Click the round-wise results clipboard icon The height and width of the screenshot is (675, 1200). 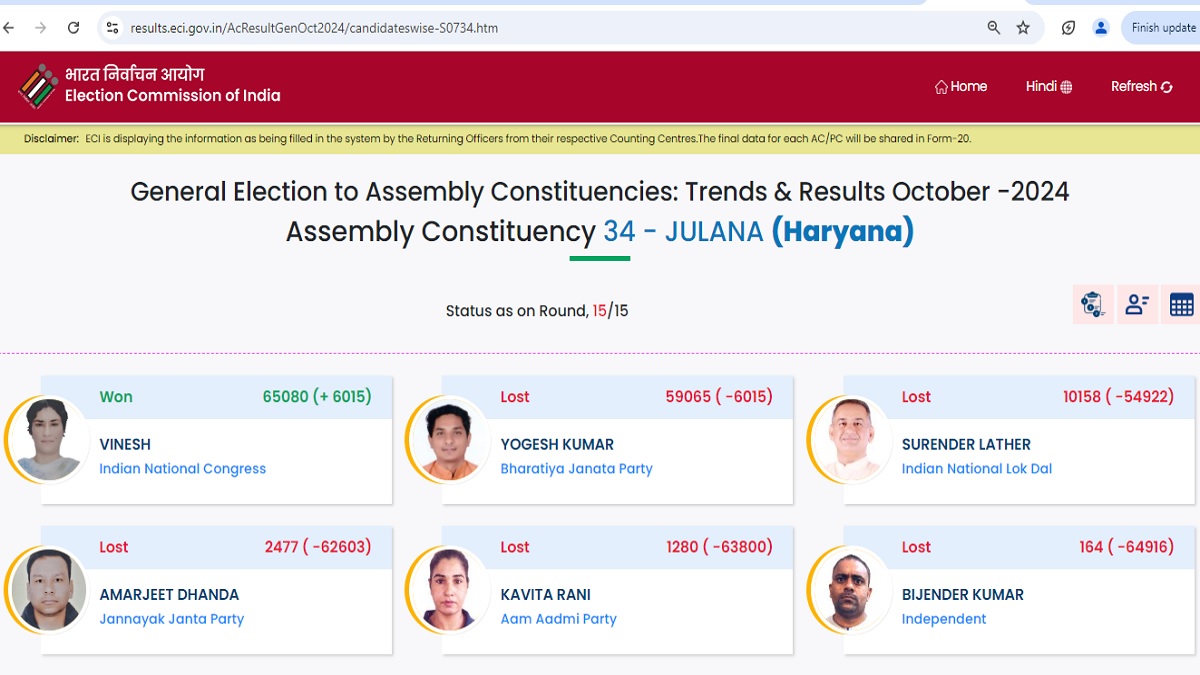(x=1092, y=305)
